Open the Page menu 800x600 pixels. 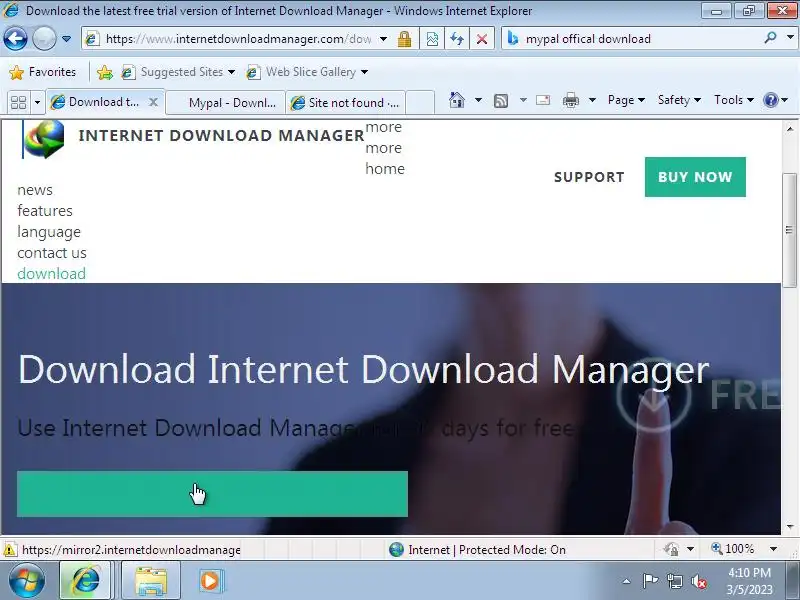pos(626,100)
